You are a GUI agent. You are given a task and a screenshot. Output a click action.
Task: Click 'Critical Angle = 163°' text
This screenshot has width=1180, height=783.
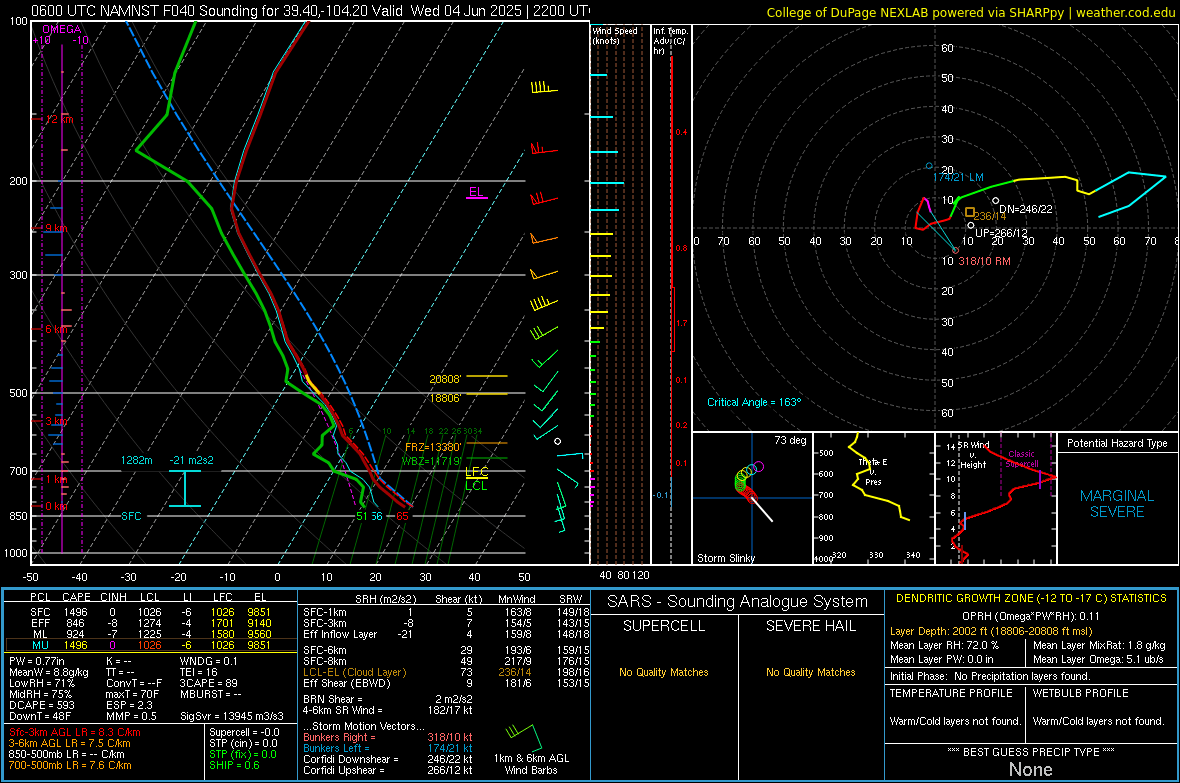coord(754,402)
